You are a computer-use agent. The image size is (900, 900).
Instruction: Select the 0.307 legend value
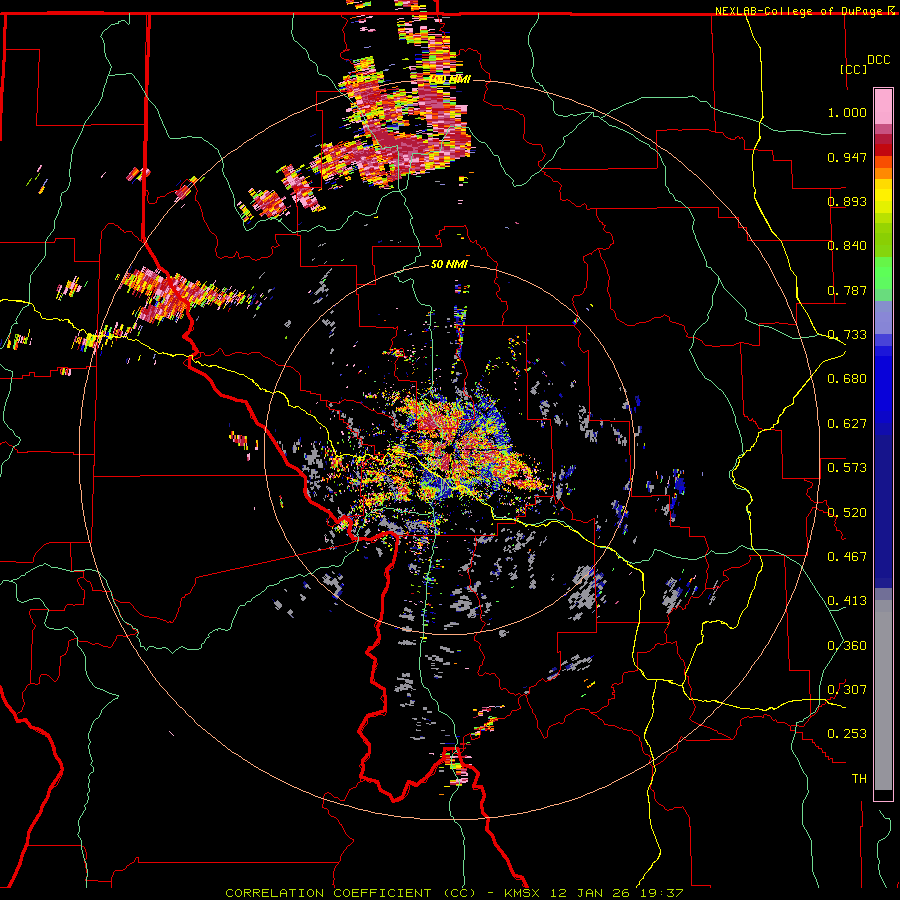(x=847, y=690)
